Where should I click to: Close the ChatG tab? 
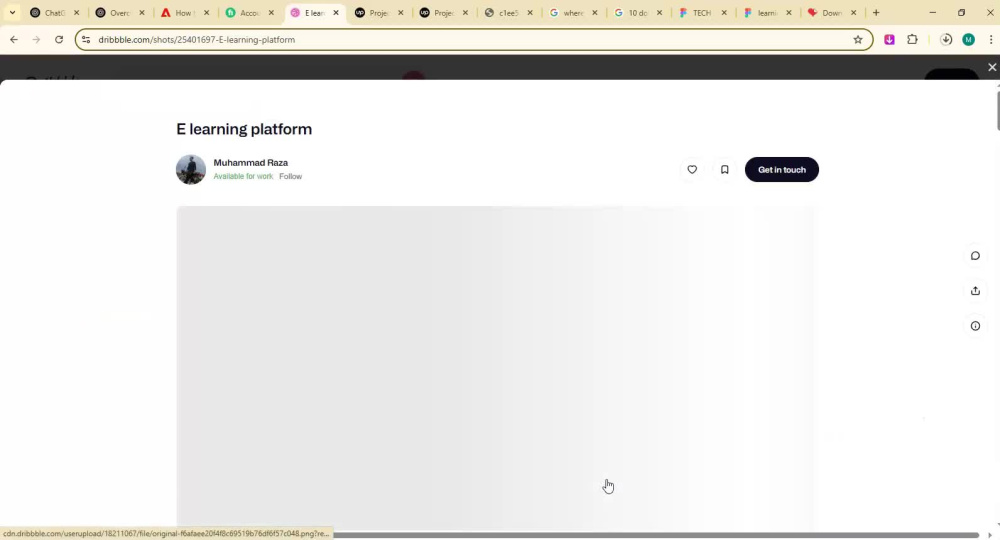[x=77, y=13]
